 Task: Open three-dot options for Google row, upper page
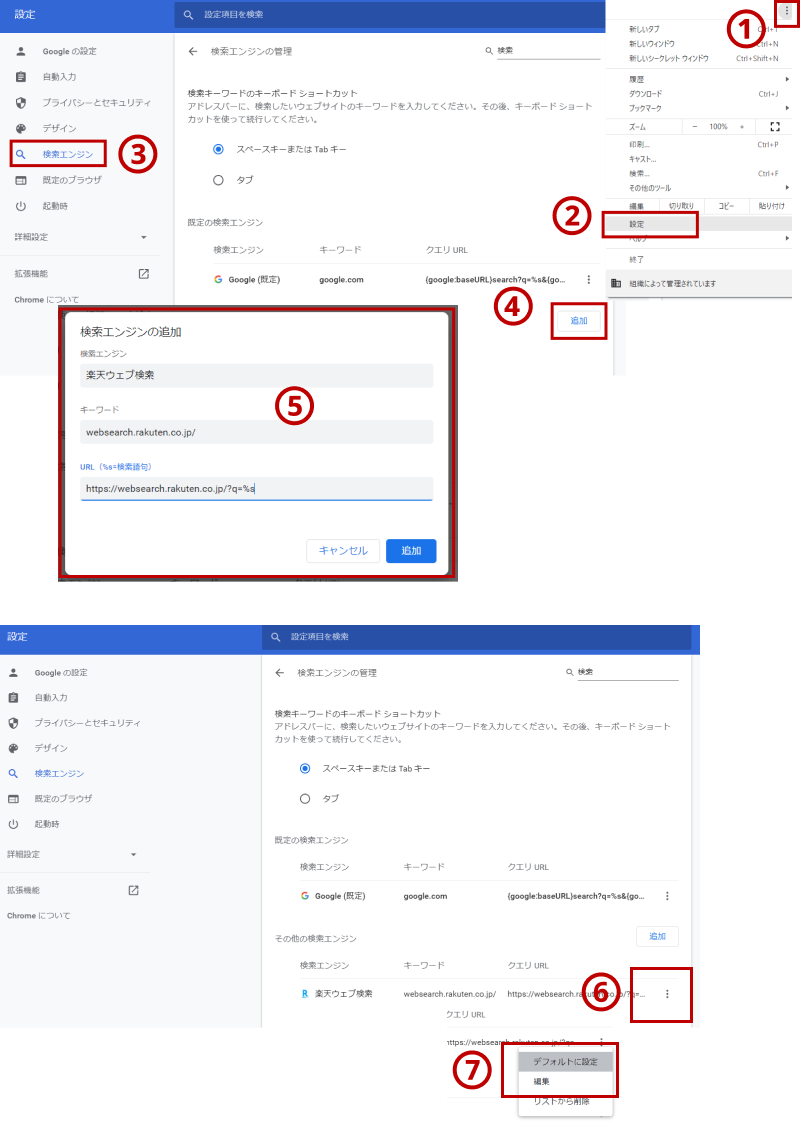point(589,280)
